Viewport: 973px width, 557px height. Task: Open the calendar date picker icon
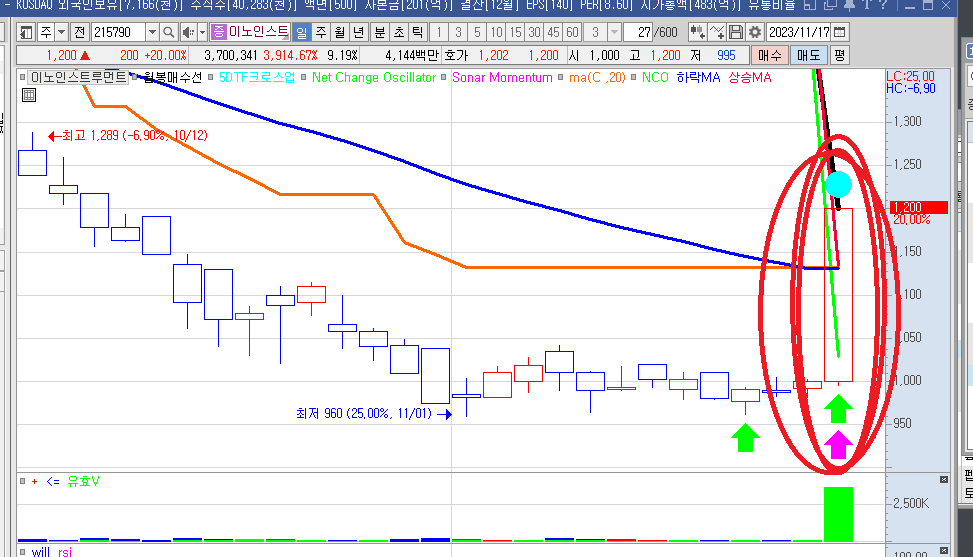839,32
